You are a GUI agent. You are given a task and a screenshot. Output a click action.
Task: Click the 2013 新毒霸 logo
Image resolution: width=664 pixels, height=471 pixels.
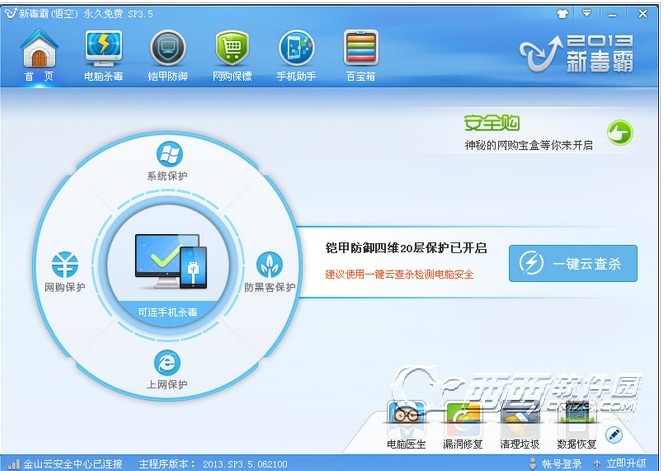click(576, 54)
